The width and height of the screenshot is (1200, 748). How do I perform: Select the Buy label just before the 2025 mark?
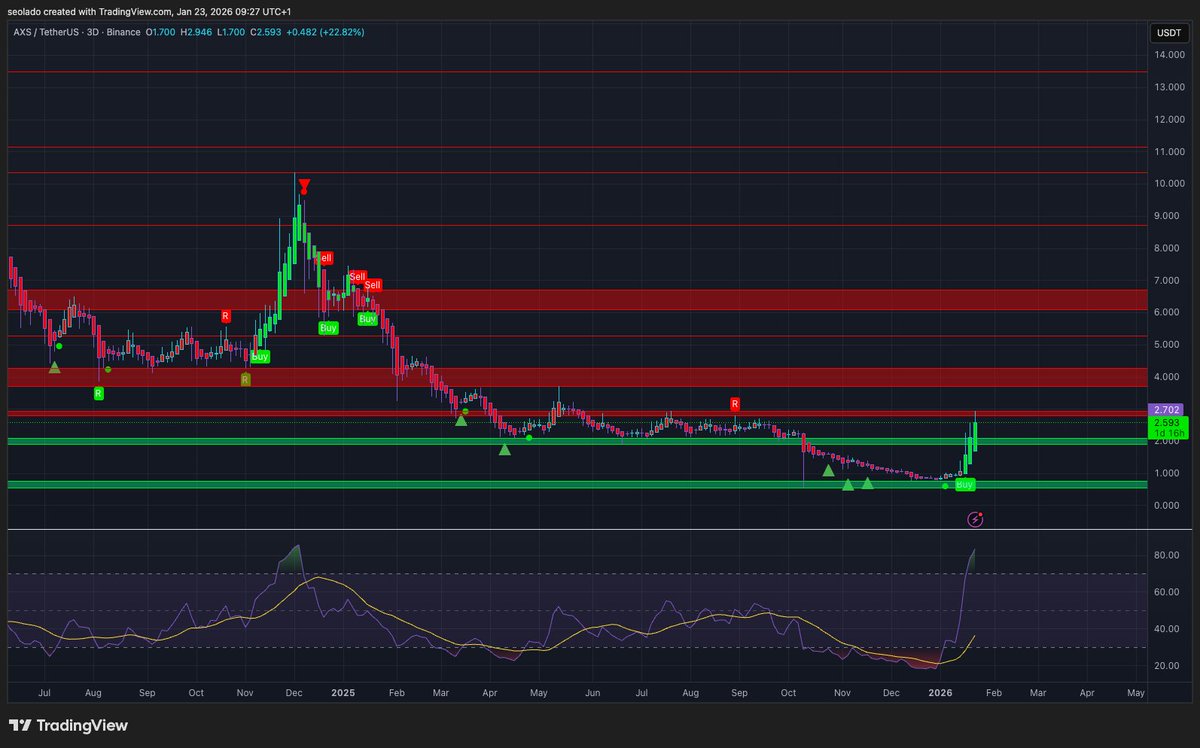click(328, 327)
